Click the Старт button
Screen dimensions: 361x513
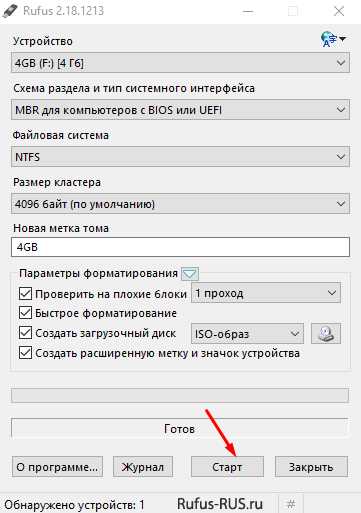coord(227,467)
